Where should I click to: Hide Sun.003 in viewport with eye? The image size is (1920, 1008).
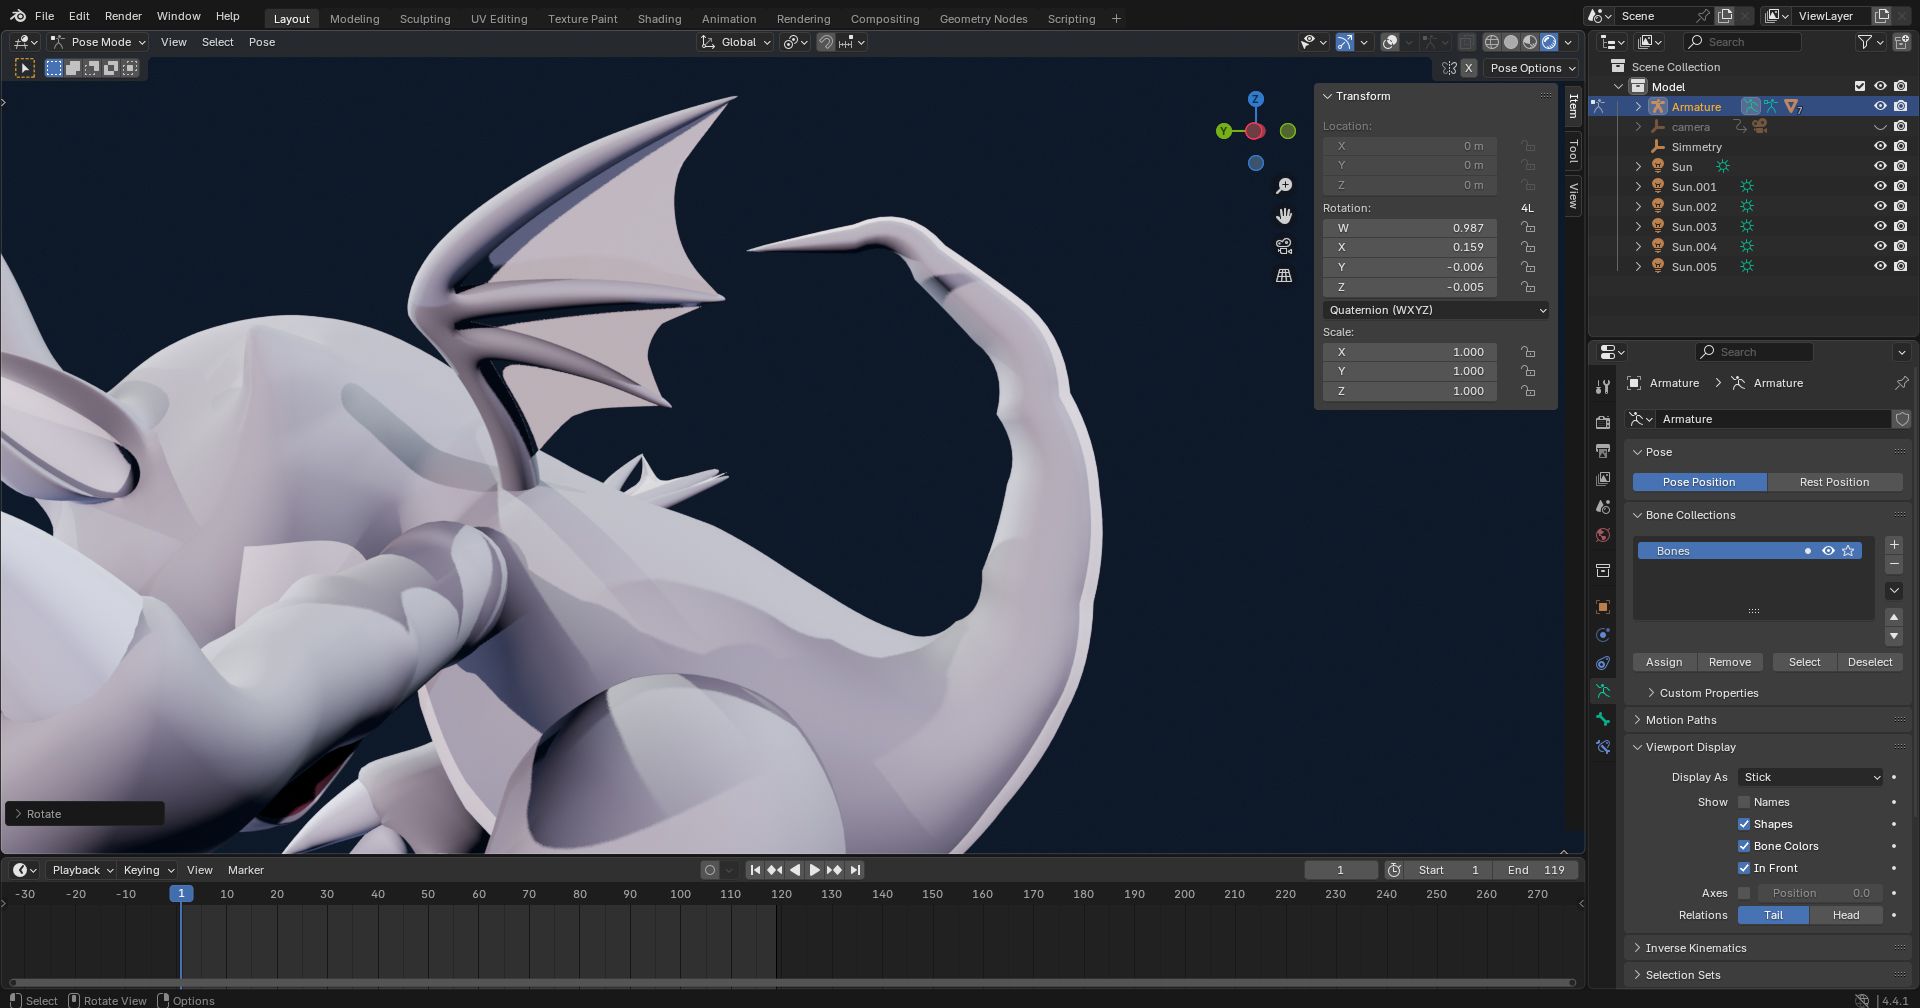(x=1880, y=227)
